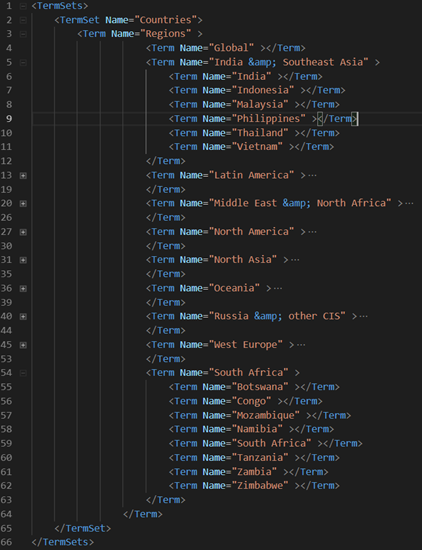Expand the Middle East & North Africa fold
The width and height of the screenshot is (422, 550).
23,203
